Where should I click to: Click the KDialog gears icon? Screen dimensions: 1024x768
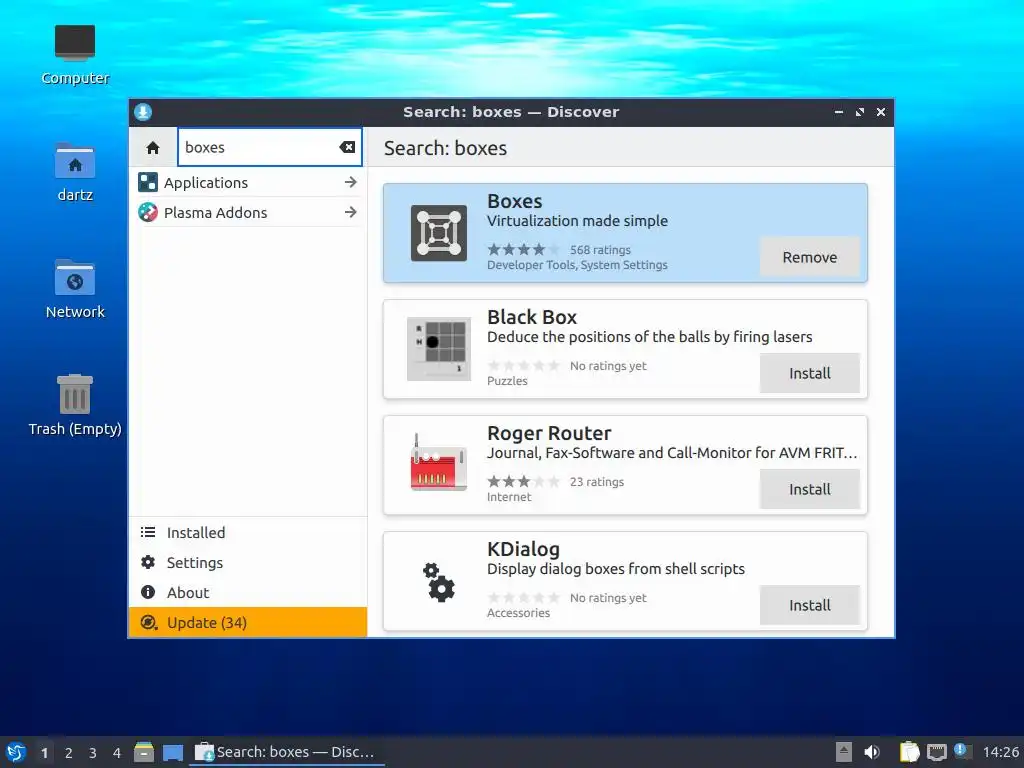439,581
